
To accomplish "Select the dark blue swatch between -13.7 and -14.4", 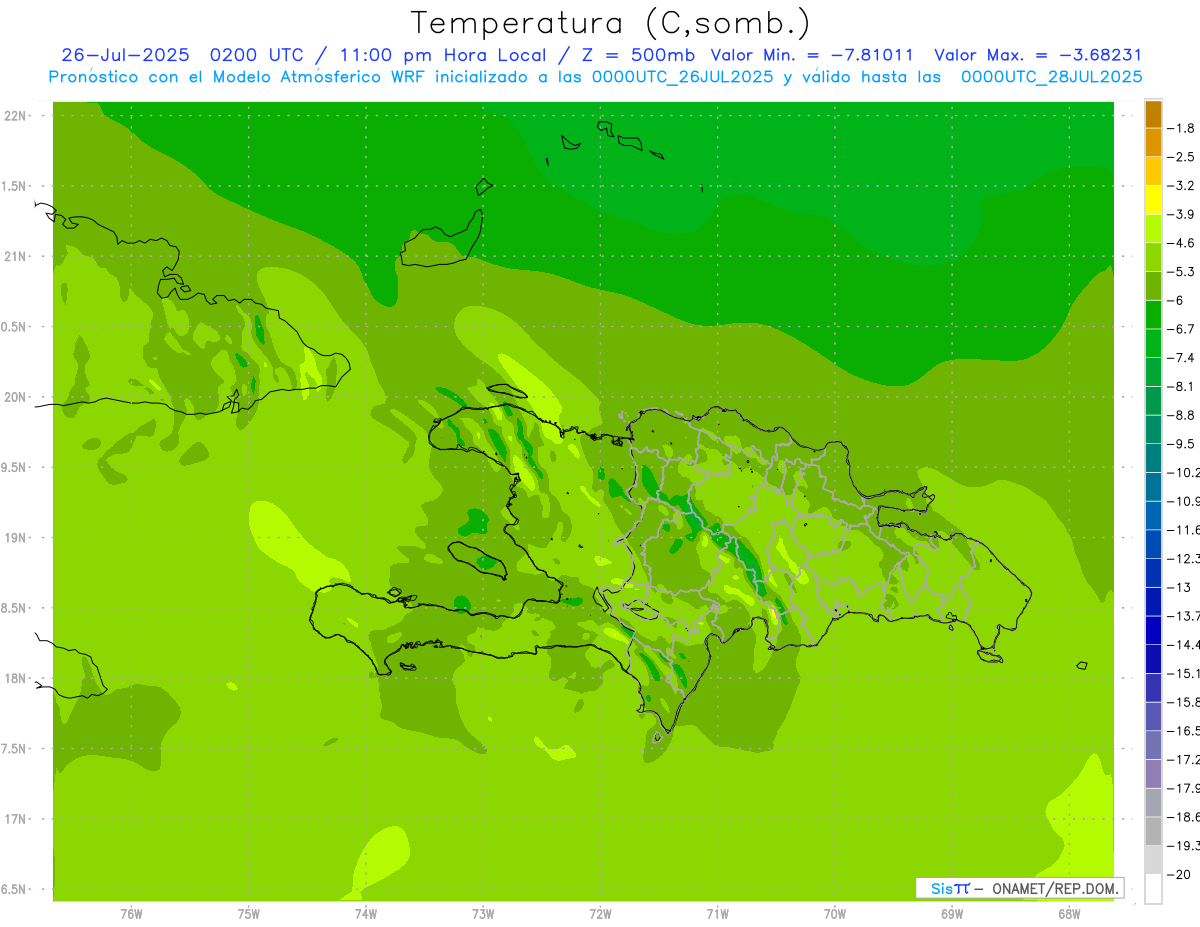I will 1153,630.
